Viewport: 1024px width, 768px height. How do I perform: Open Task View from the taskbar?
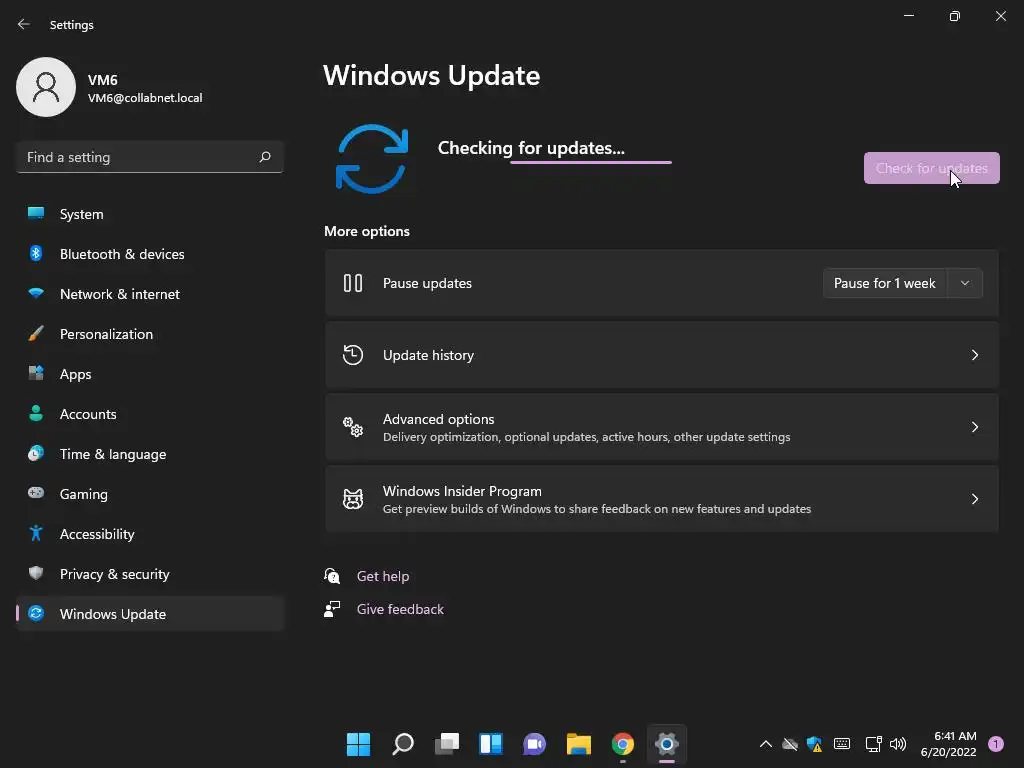coord(447,744)
